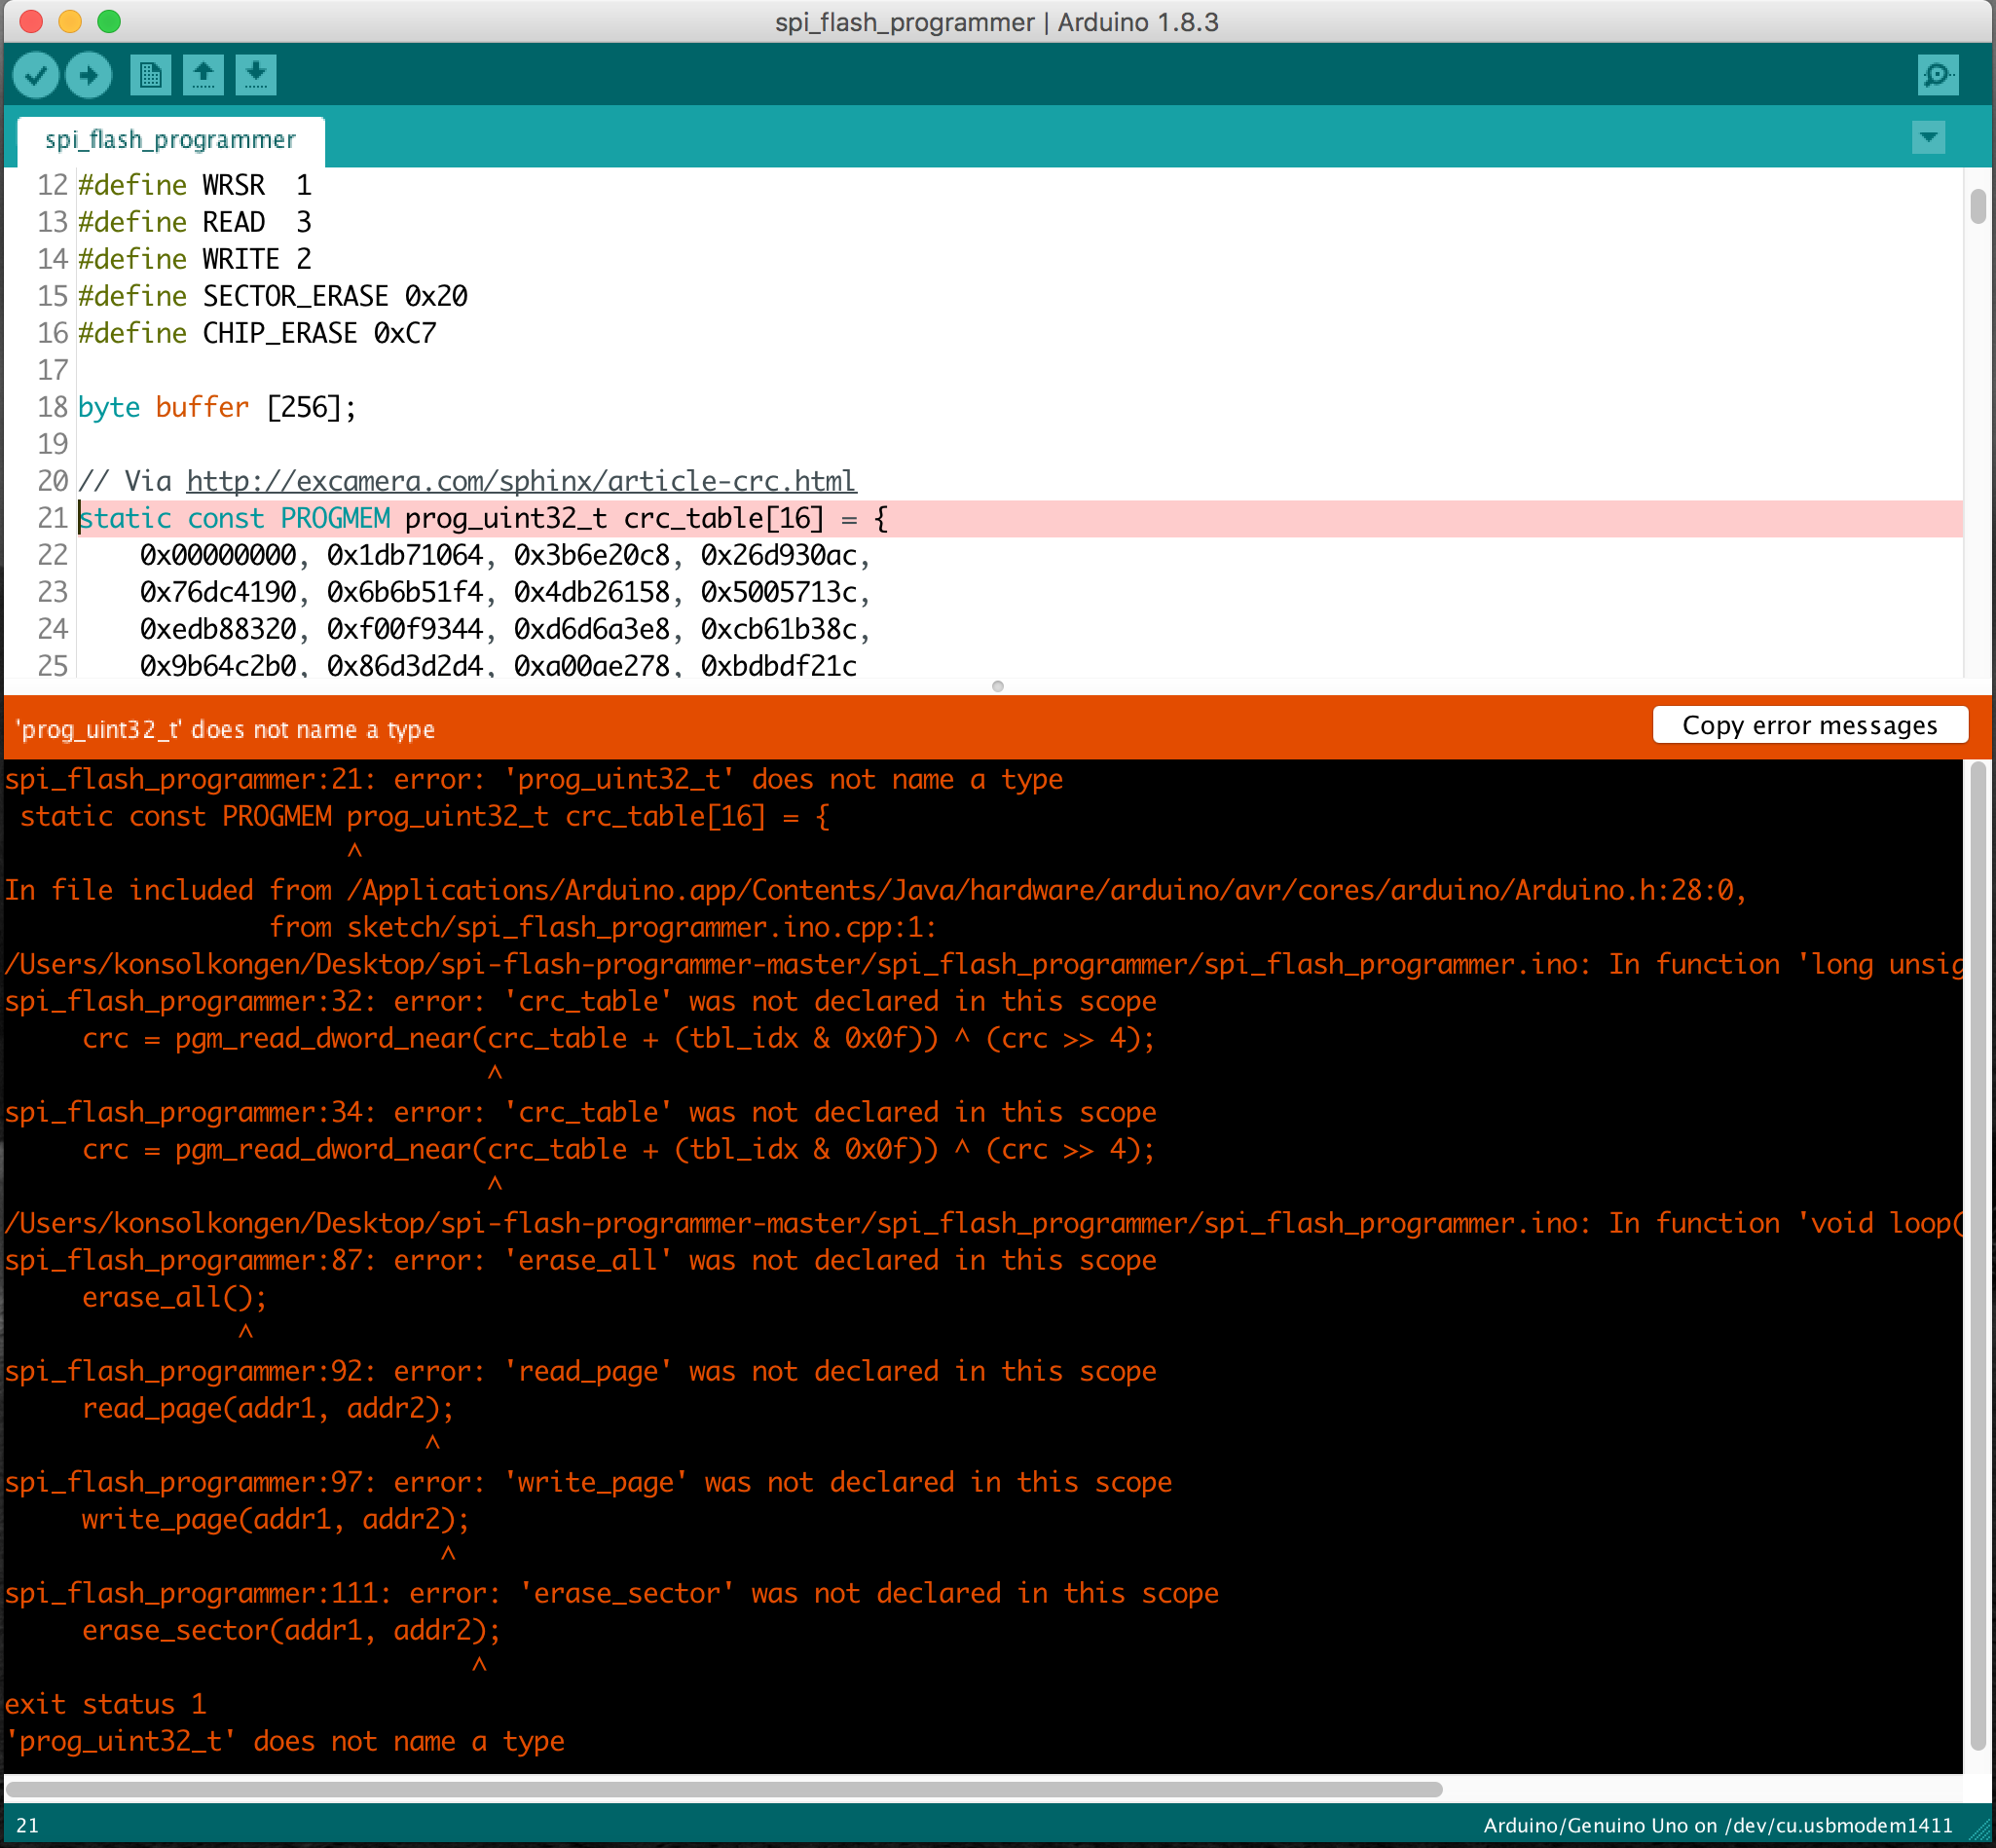Open the tab options dropdown arrow

1929,137
